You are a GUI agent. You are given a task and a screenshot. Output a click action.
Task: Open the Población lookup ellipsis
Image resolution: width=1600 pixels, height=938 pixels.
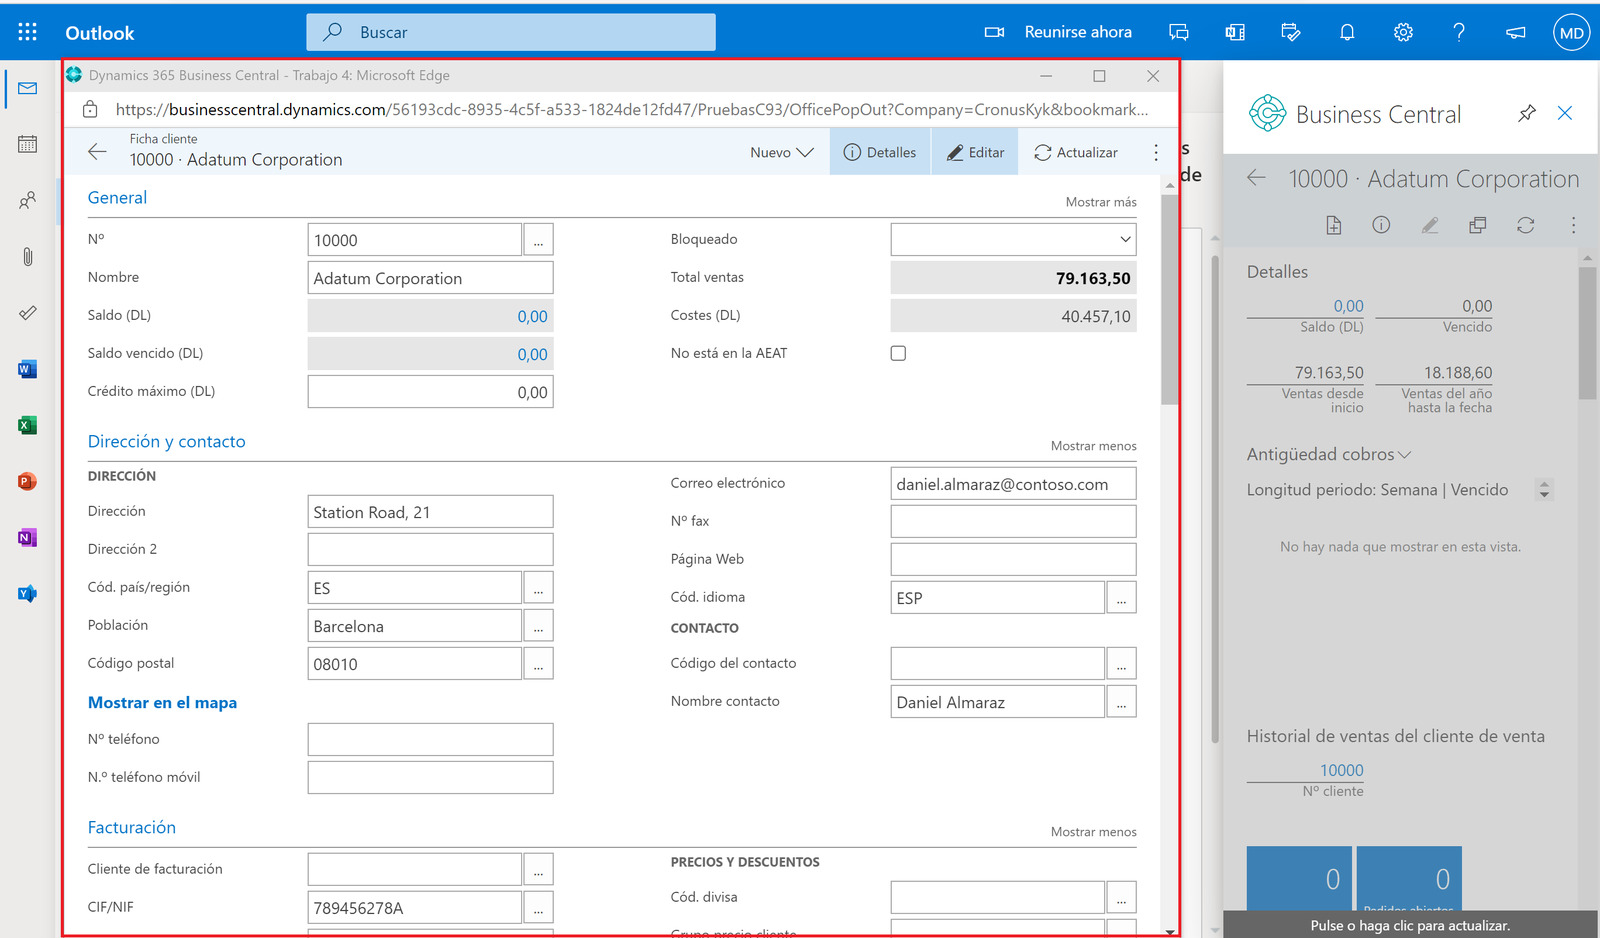pyautogui.click(x=538, y=626)
